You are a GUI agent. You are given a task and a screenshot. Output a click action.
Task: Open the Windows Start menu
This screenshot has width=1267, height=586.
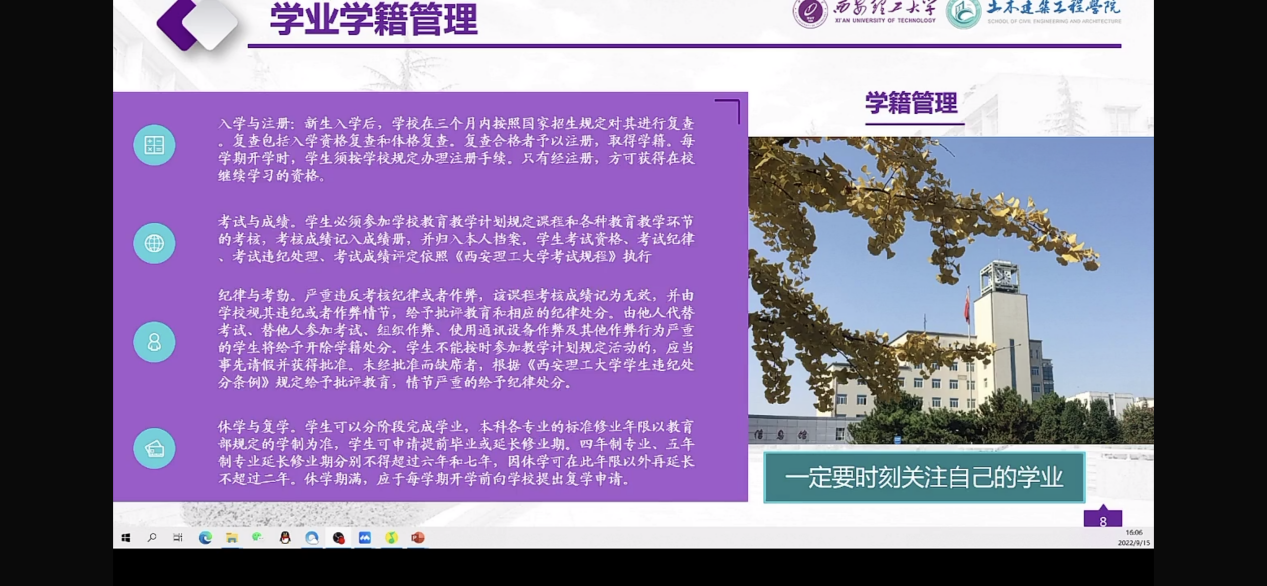pos(126,538)
